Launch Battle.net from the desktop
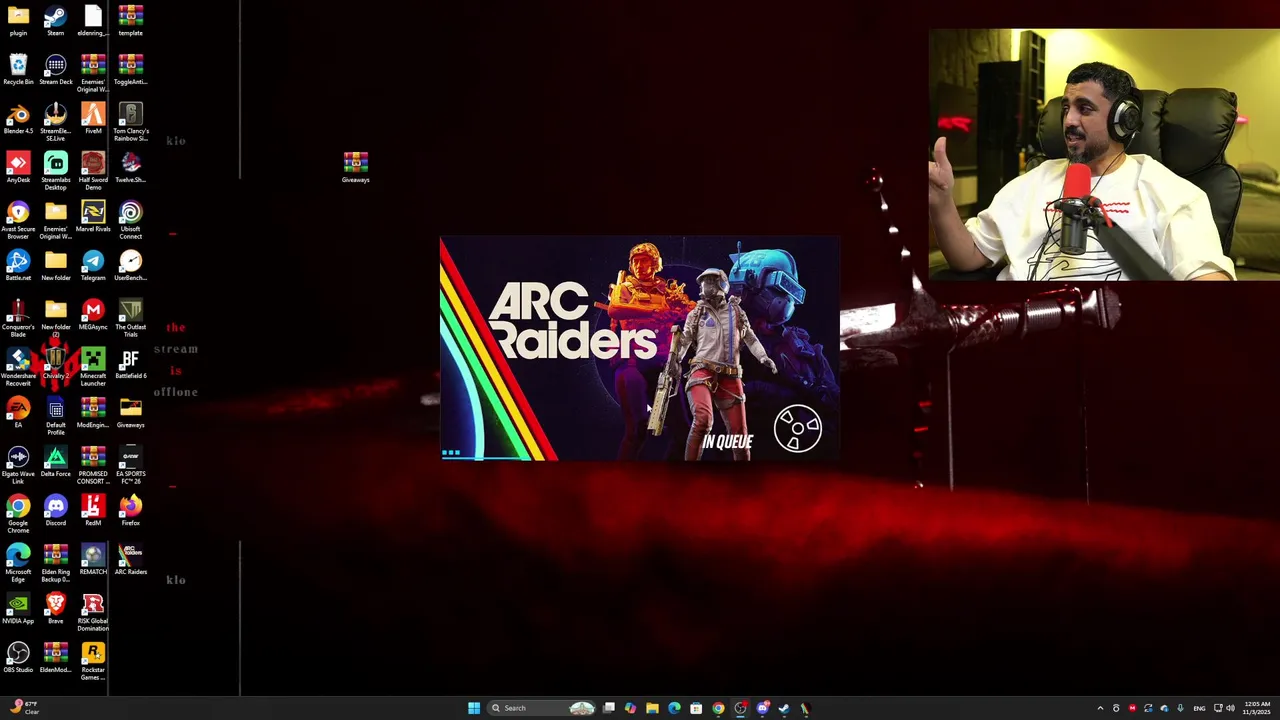Viewport: 1280px width, 720px height. click(18, 266)
